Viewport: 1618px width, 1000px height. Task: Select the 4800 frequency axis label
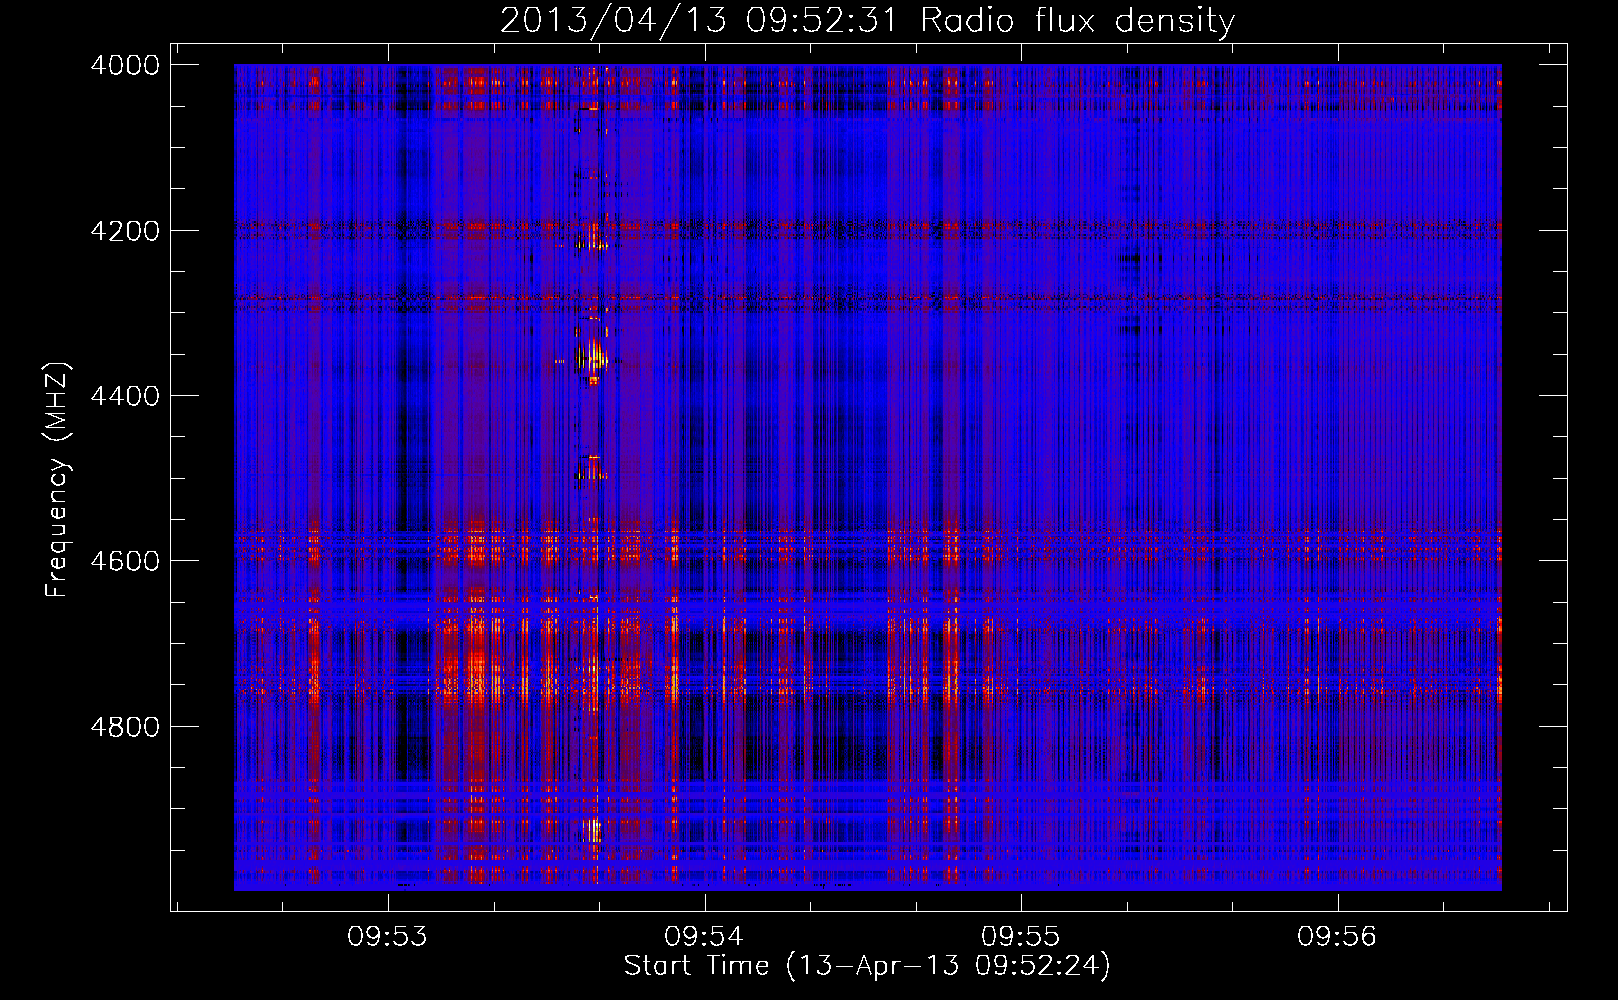[125, 727]
